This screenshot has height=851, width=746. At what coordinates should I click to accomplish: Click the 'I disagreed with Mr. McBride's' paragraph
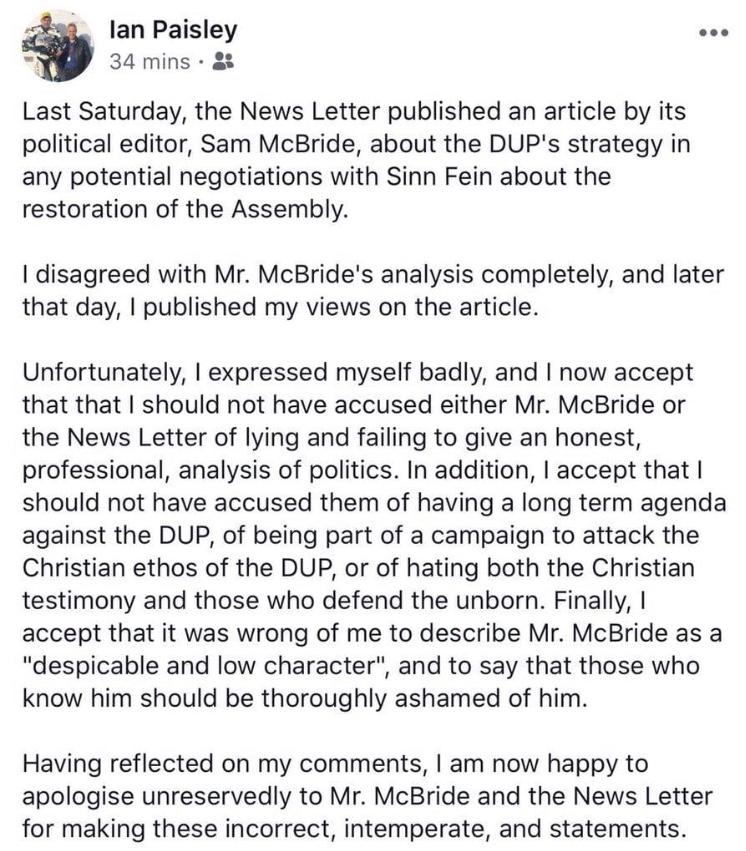[373, 290]
